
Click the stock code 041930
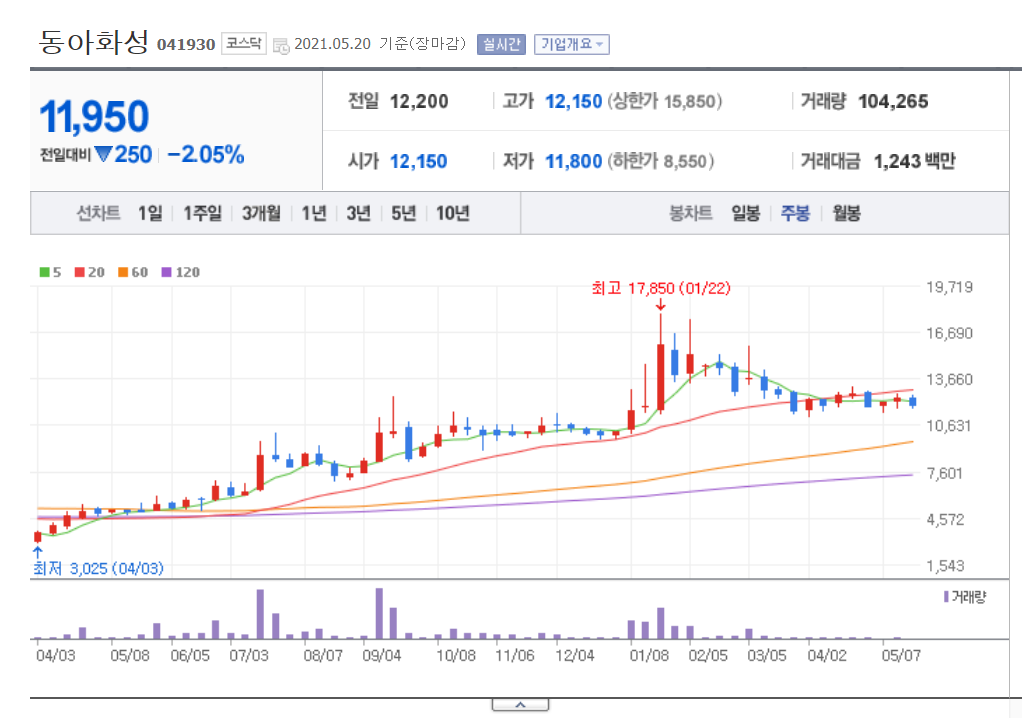(186, 44)
